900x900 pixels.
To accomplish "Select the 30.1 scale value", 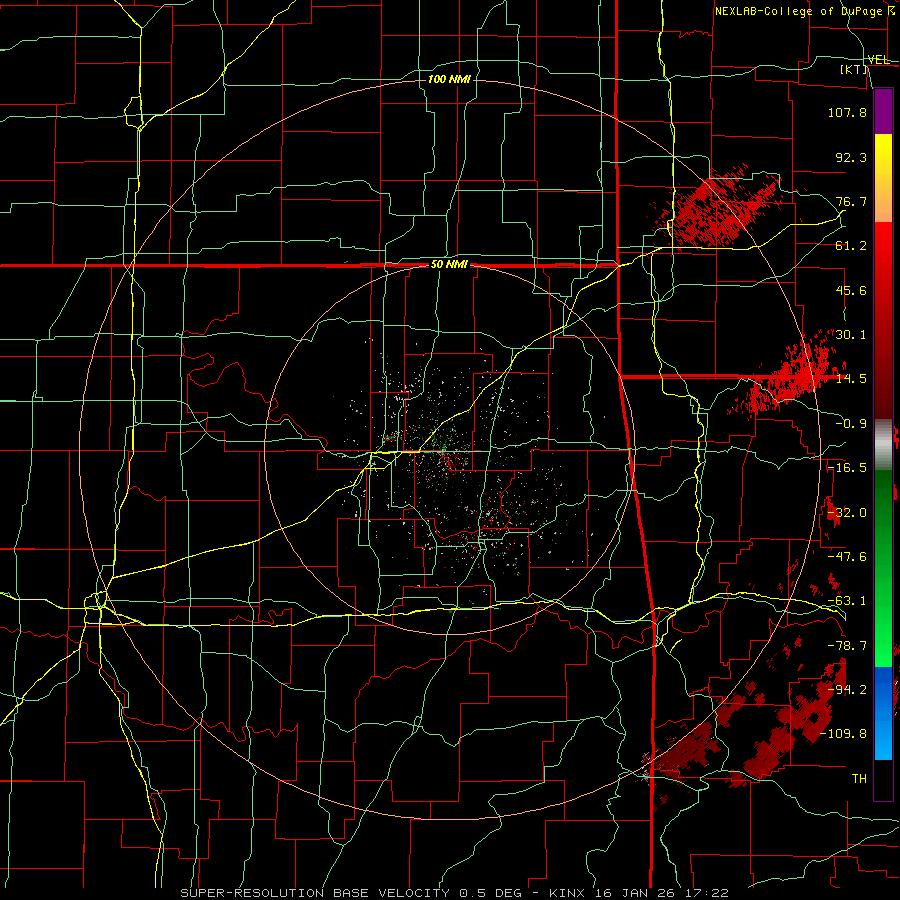I will 851,335.
